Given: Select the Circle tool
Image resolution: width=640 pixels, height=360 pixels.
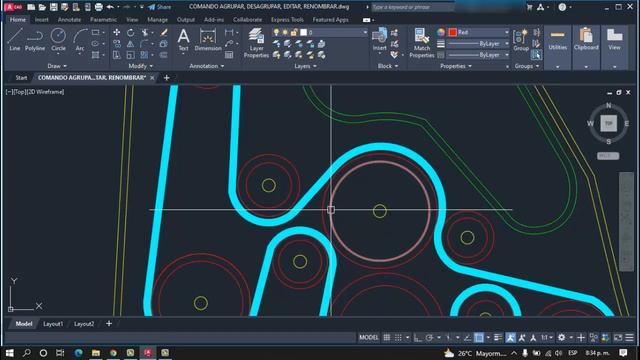Looking at the screenshot, I should (x=58, y=40).
